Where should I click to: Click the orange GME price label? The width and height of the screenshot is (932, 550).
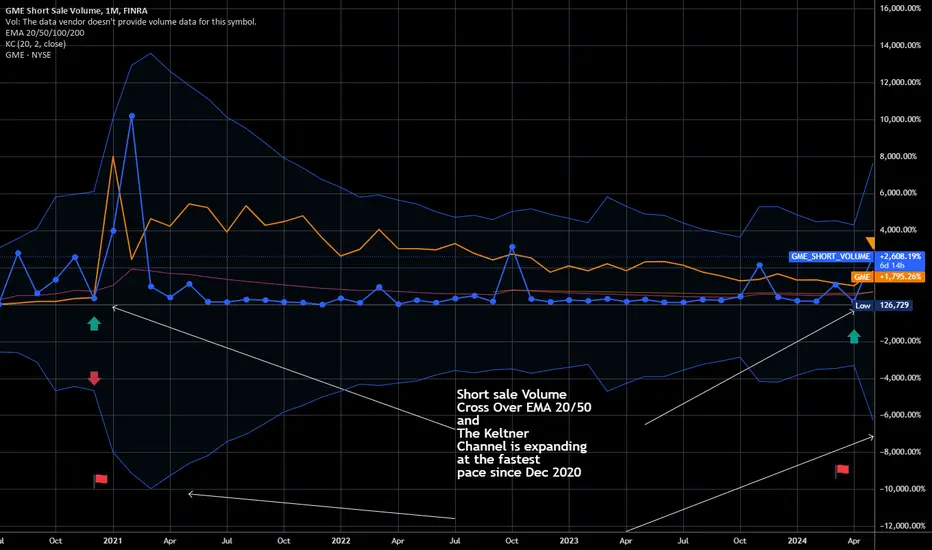888,276
